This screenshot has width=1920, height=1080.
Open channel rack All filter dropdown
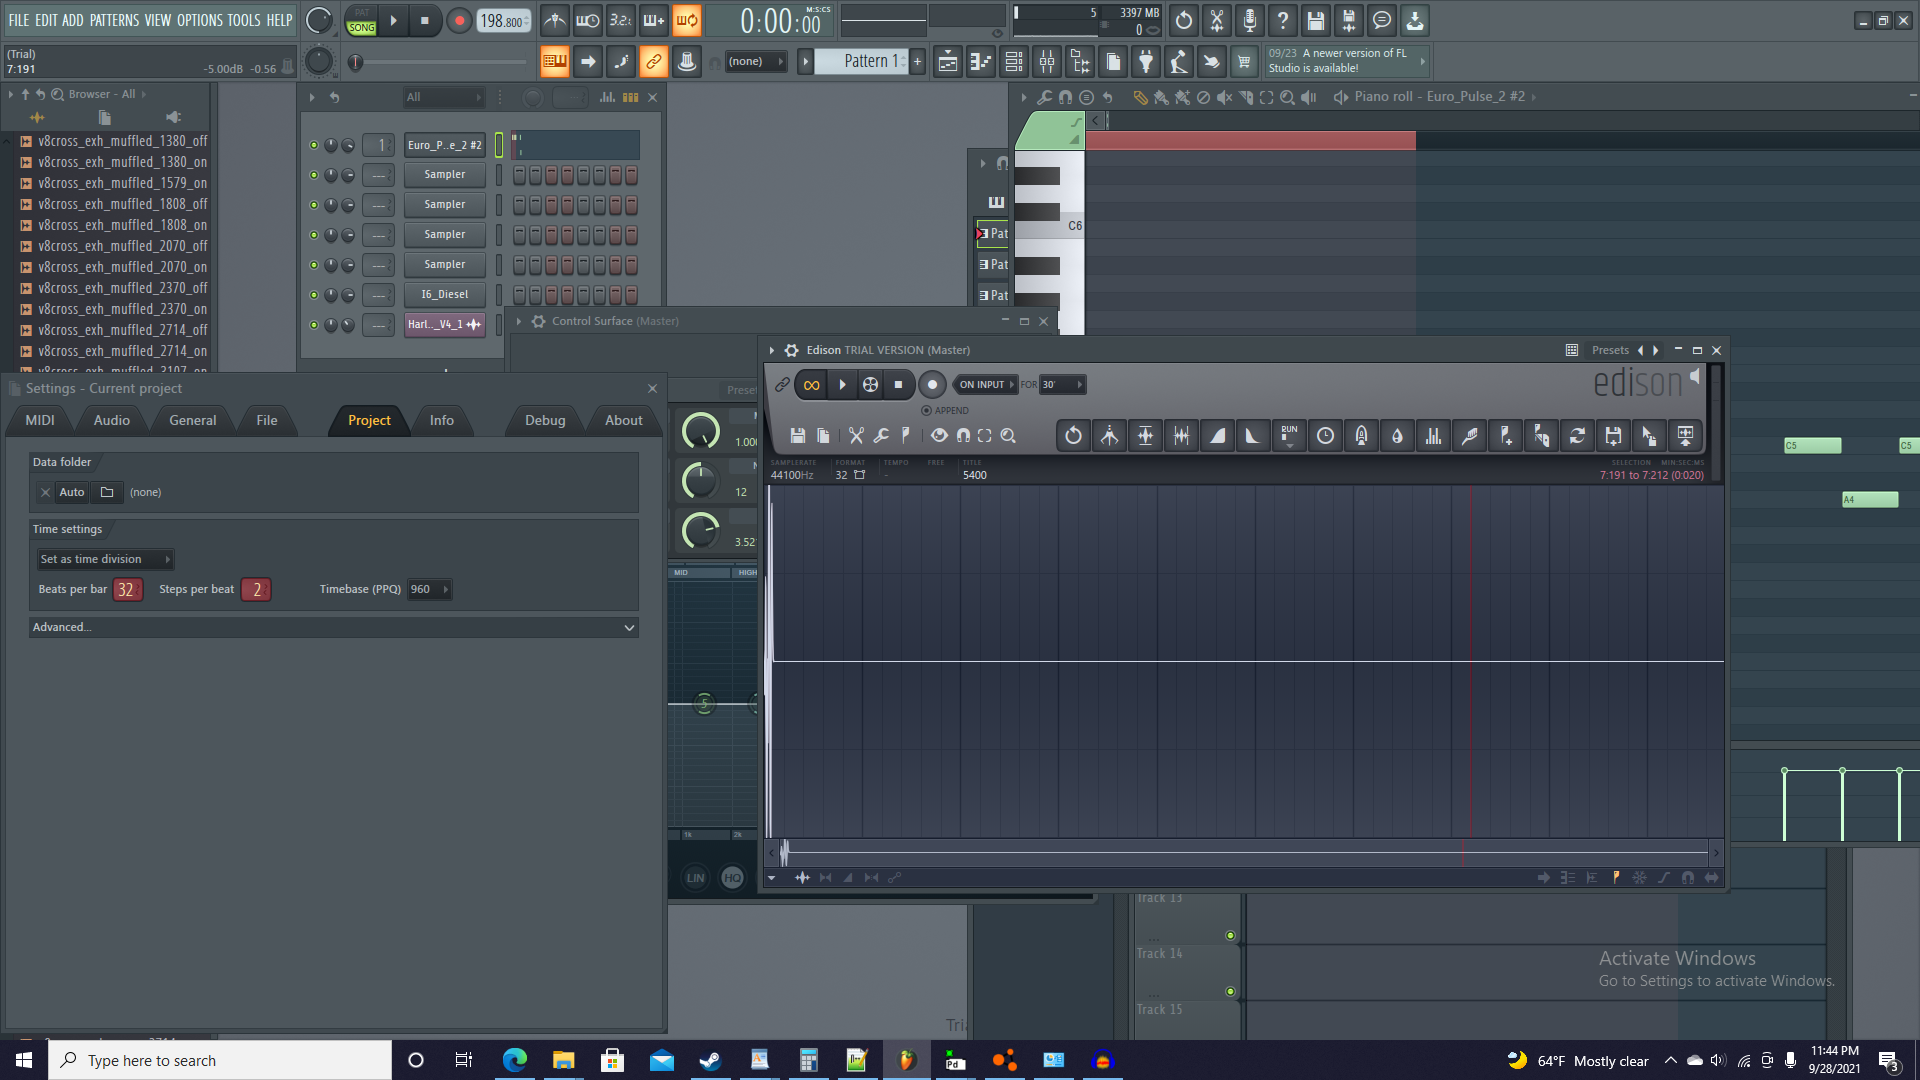443,97
